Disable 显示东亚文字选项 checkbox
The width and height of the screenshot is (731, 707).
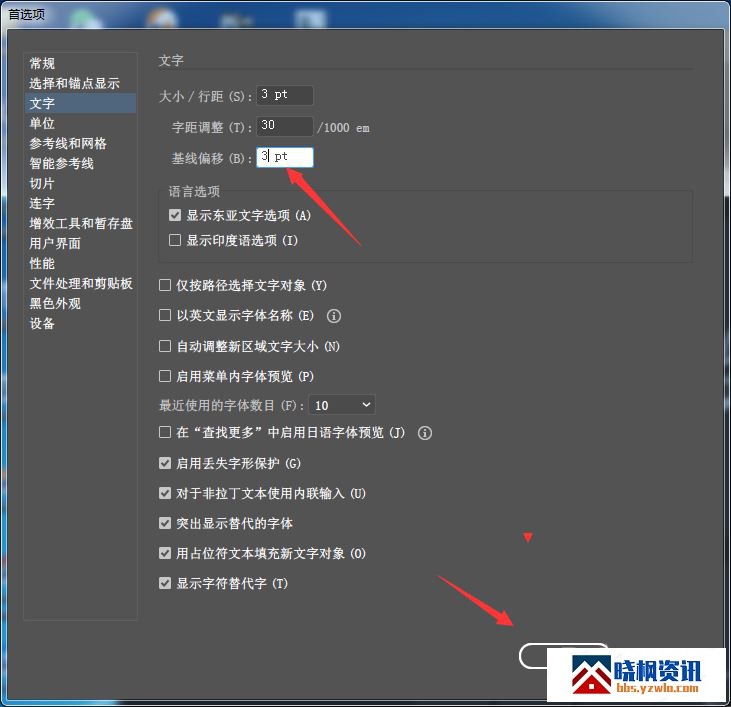tap(175, 216)
